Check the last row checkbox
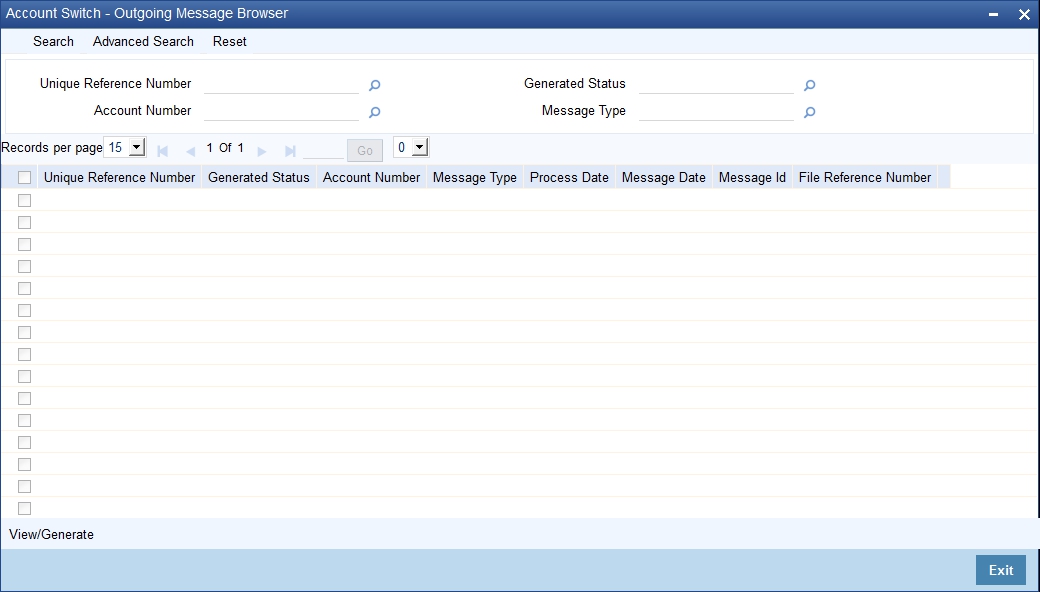The height and width of the screenshot is (592, 1040). [x=25, y=508]
